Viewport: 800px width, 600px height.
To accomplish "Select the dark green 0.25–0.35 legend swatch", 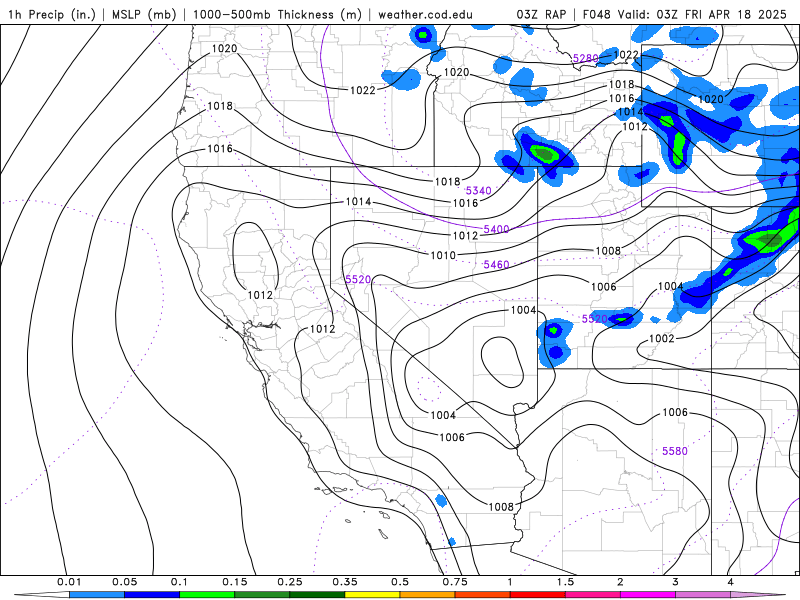I will [317, 595].
